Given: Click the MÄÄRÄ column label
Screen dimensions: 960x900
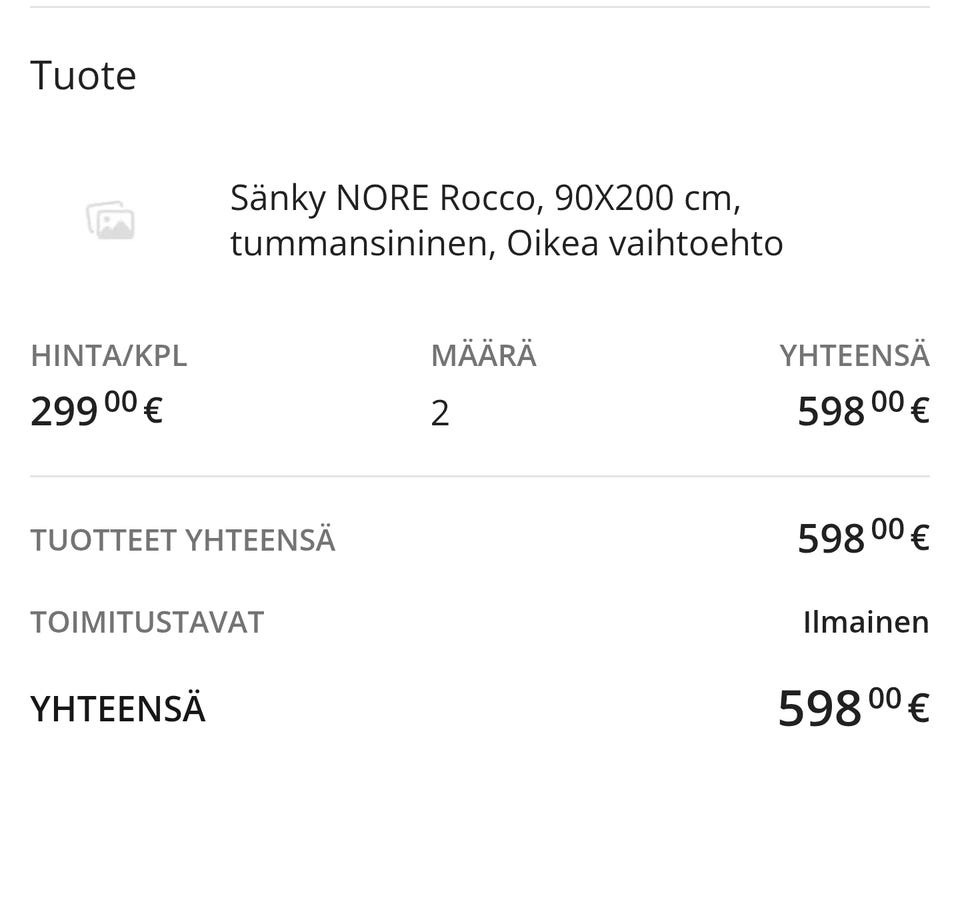Looking at the screenshot, I should pos(484,356).
